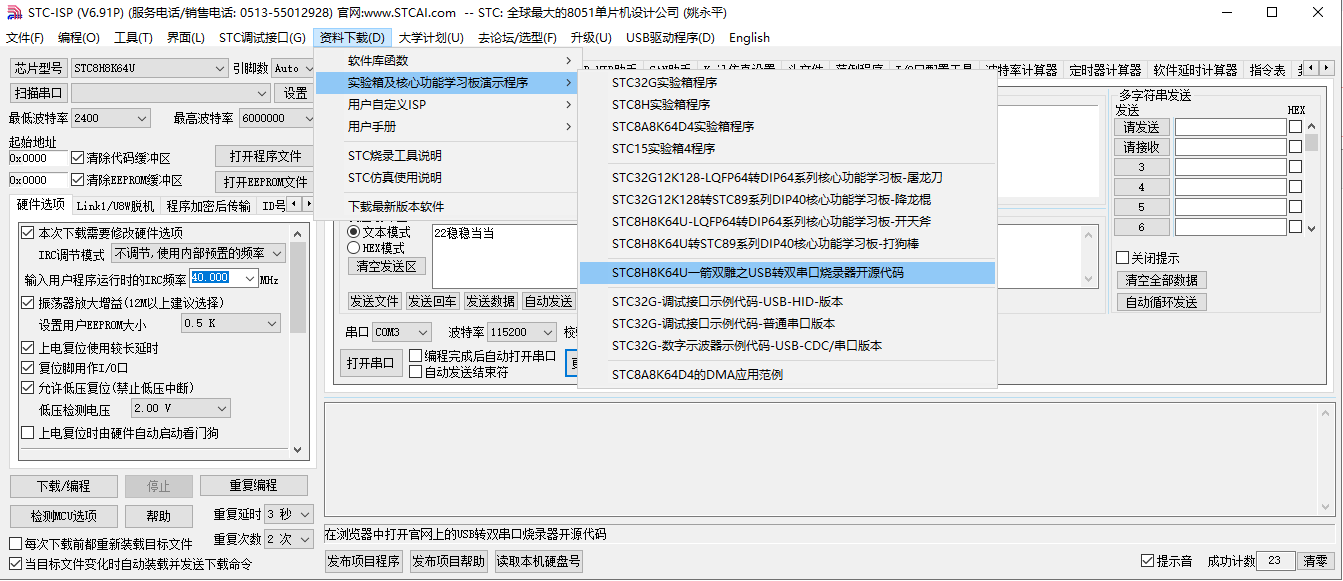Open 定时器计算器 tab
Image resolution: width=1343 pixels, height=581 pixels.
click(x=1104, y=71)
